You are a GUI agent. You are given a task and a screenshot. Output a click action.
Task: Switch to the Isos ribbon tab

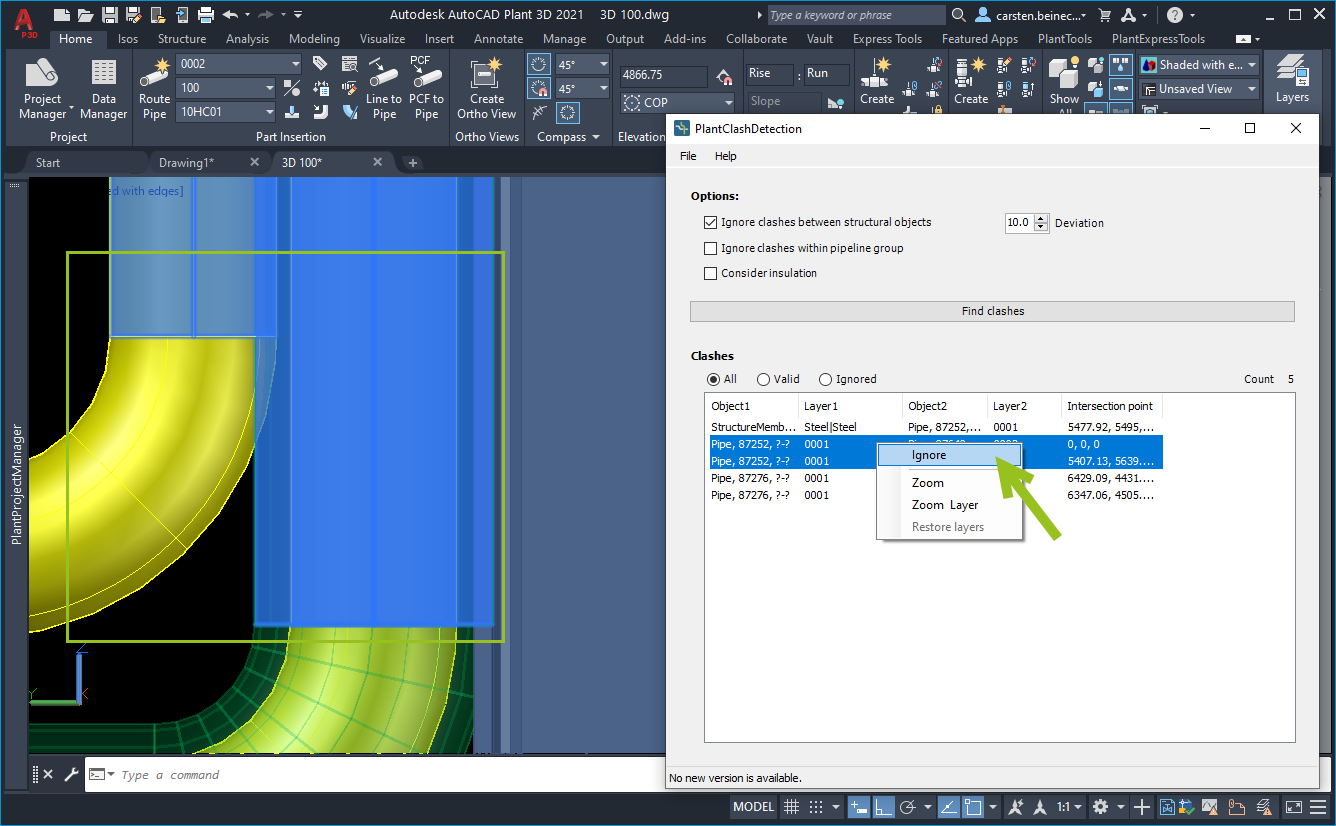point(128,39)
